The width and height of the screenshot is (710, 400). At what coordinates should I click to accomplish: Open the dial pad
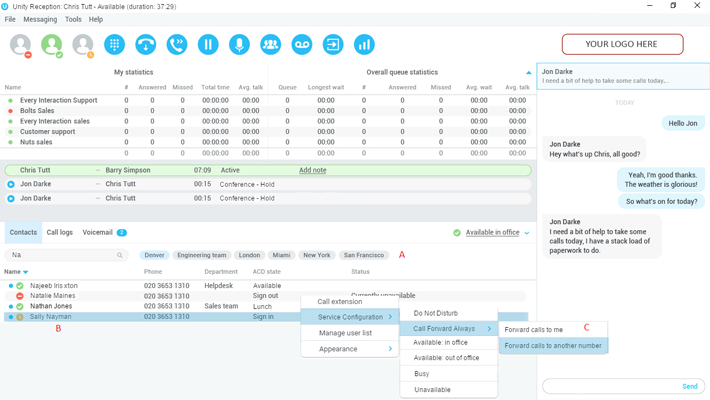point(114,44)
